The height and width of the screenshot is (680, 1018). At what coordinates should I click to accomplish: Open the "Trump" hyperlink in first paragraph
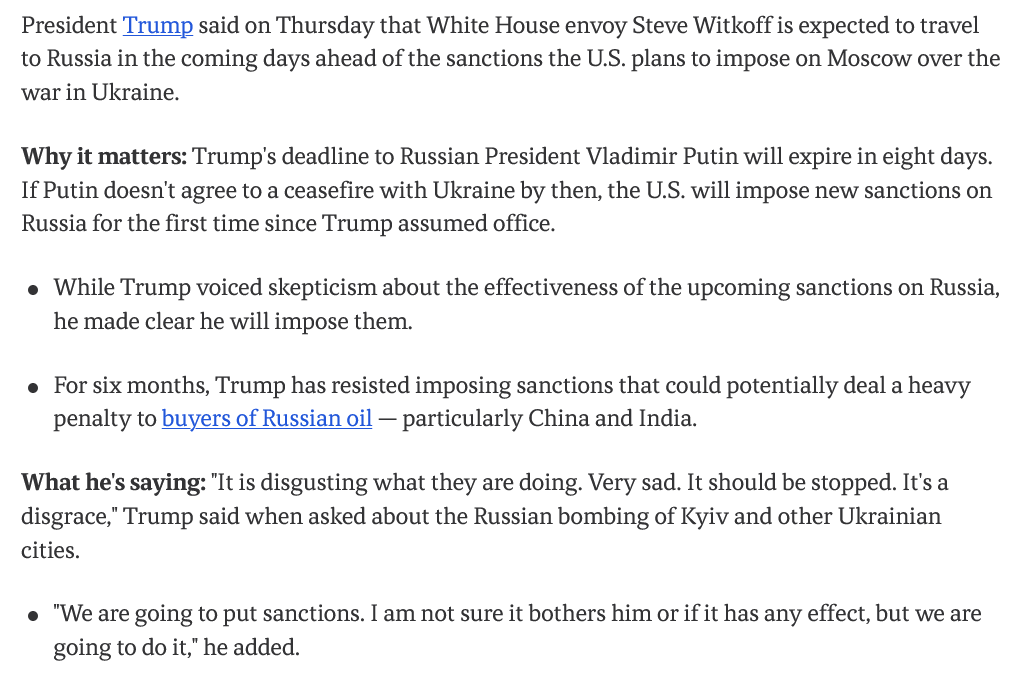(x=158, y=25)
